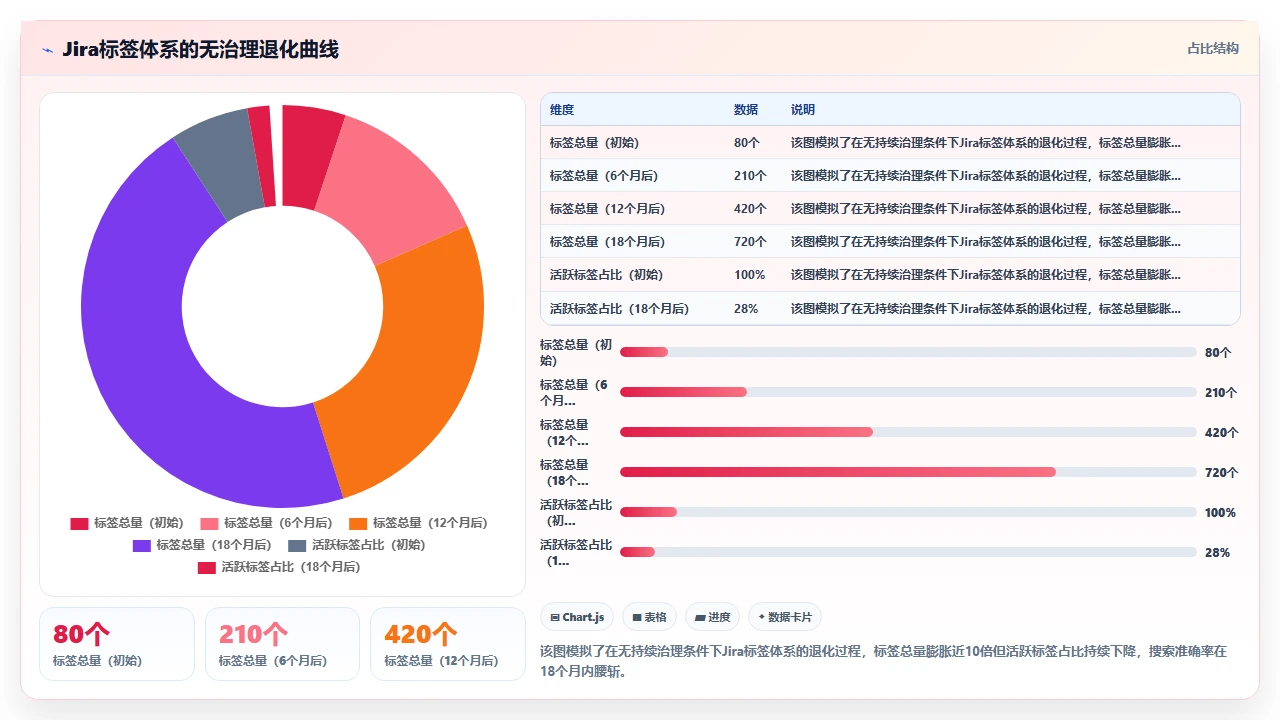Click the progress bar showing 720个
This screenshot has height=720, width=1280.
point(908,472)
